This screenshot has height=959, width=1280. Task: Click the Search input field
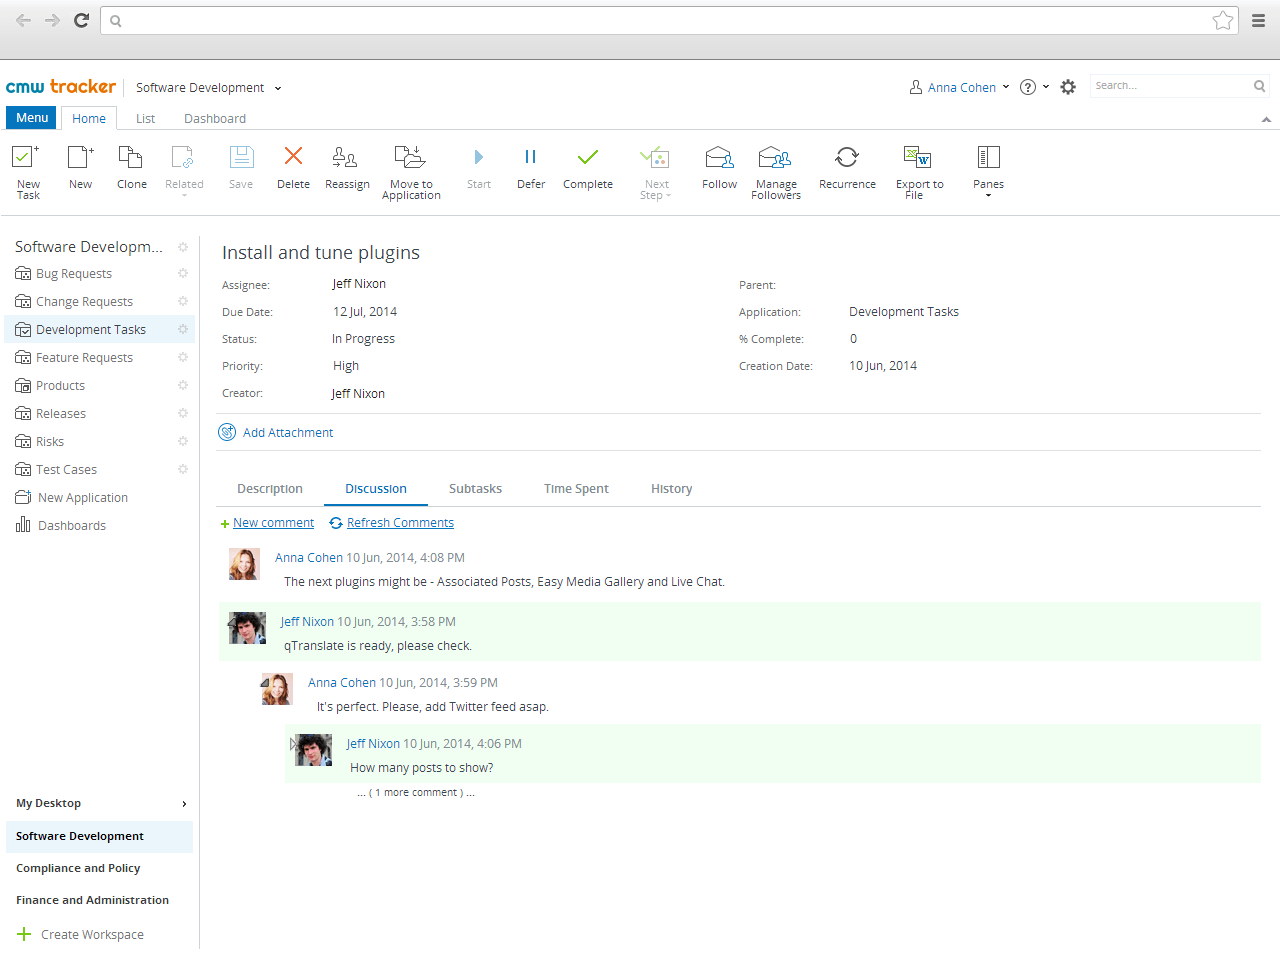(x=1170, y=86)
